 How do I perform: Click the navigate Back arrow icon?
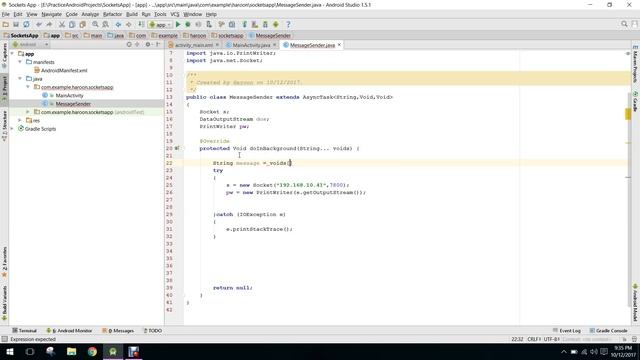(118, 24)
